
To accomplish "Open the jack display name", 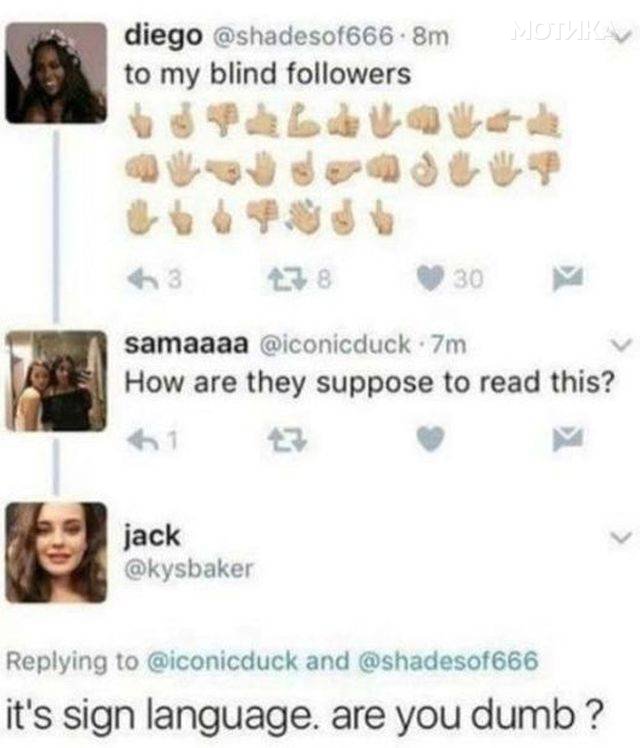I will click(152, 537).
